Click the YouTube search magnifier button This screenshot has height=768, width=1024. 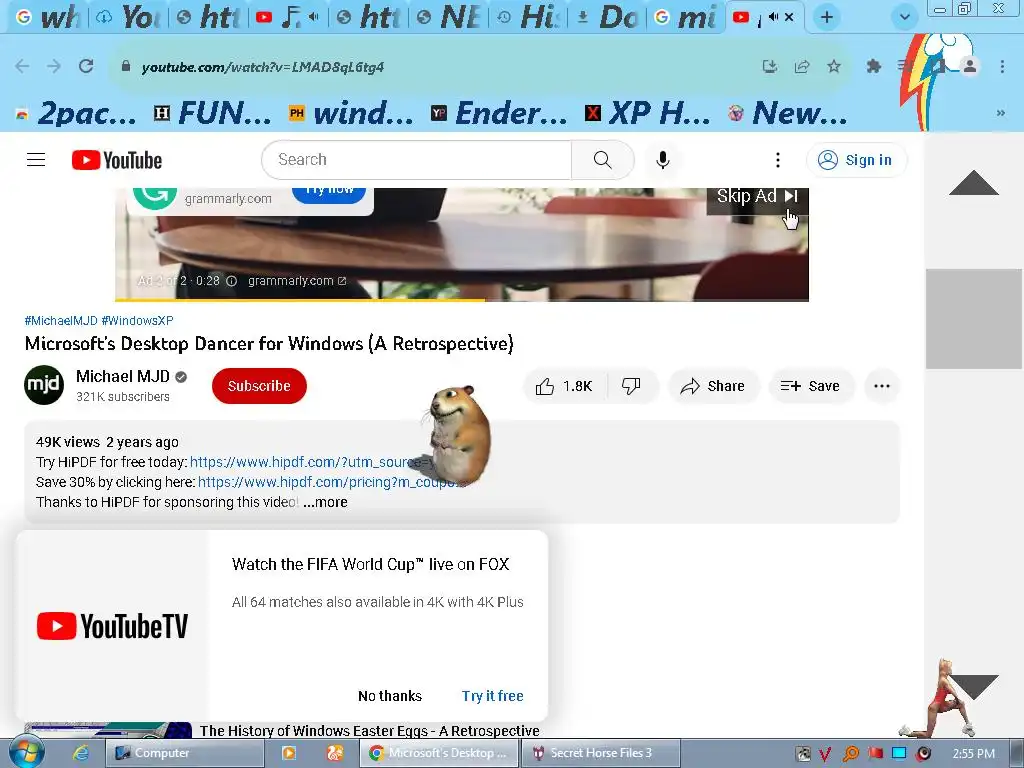pos(602,160)
